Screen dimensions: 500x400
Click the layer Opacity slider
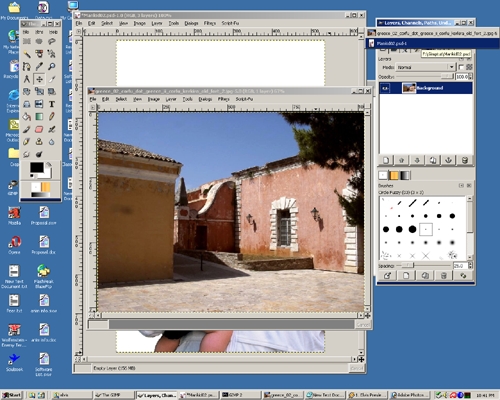point(425,77)
